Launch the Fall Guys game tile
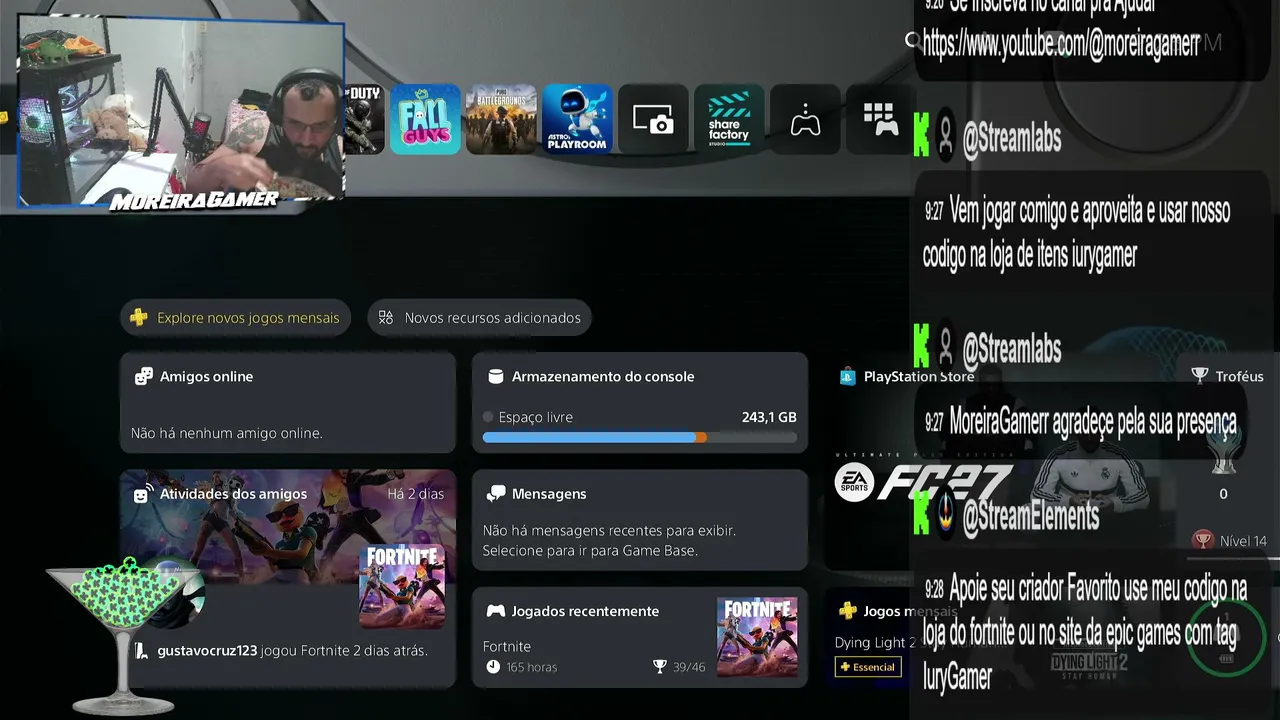The height and width of the screenshot is (720, 1280). pos(425,119)
